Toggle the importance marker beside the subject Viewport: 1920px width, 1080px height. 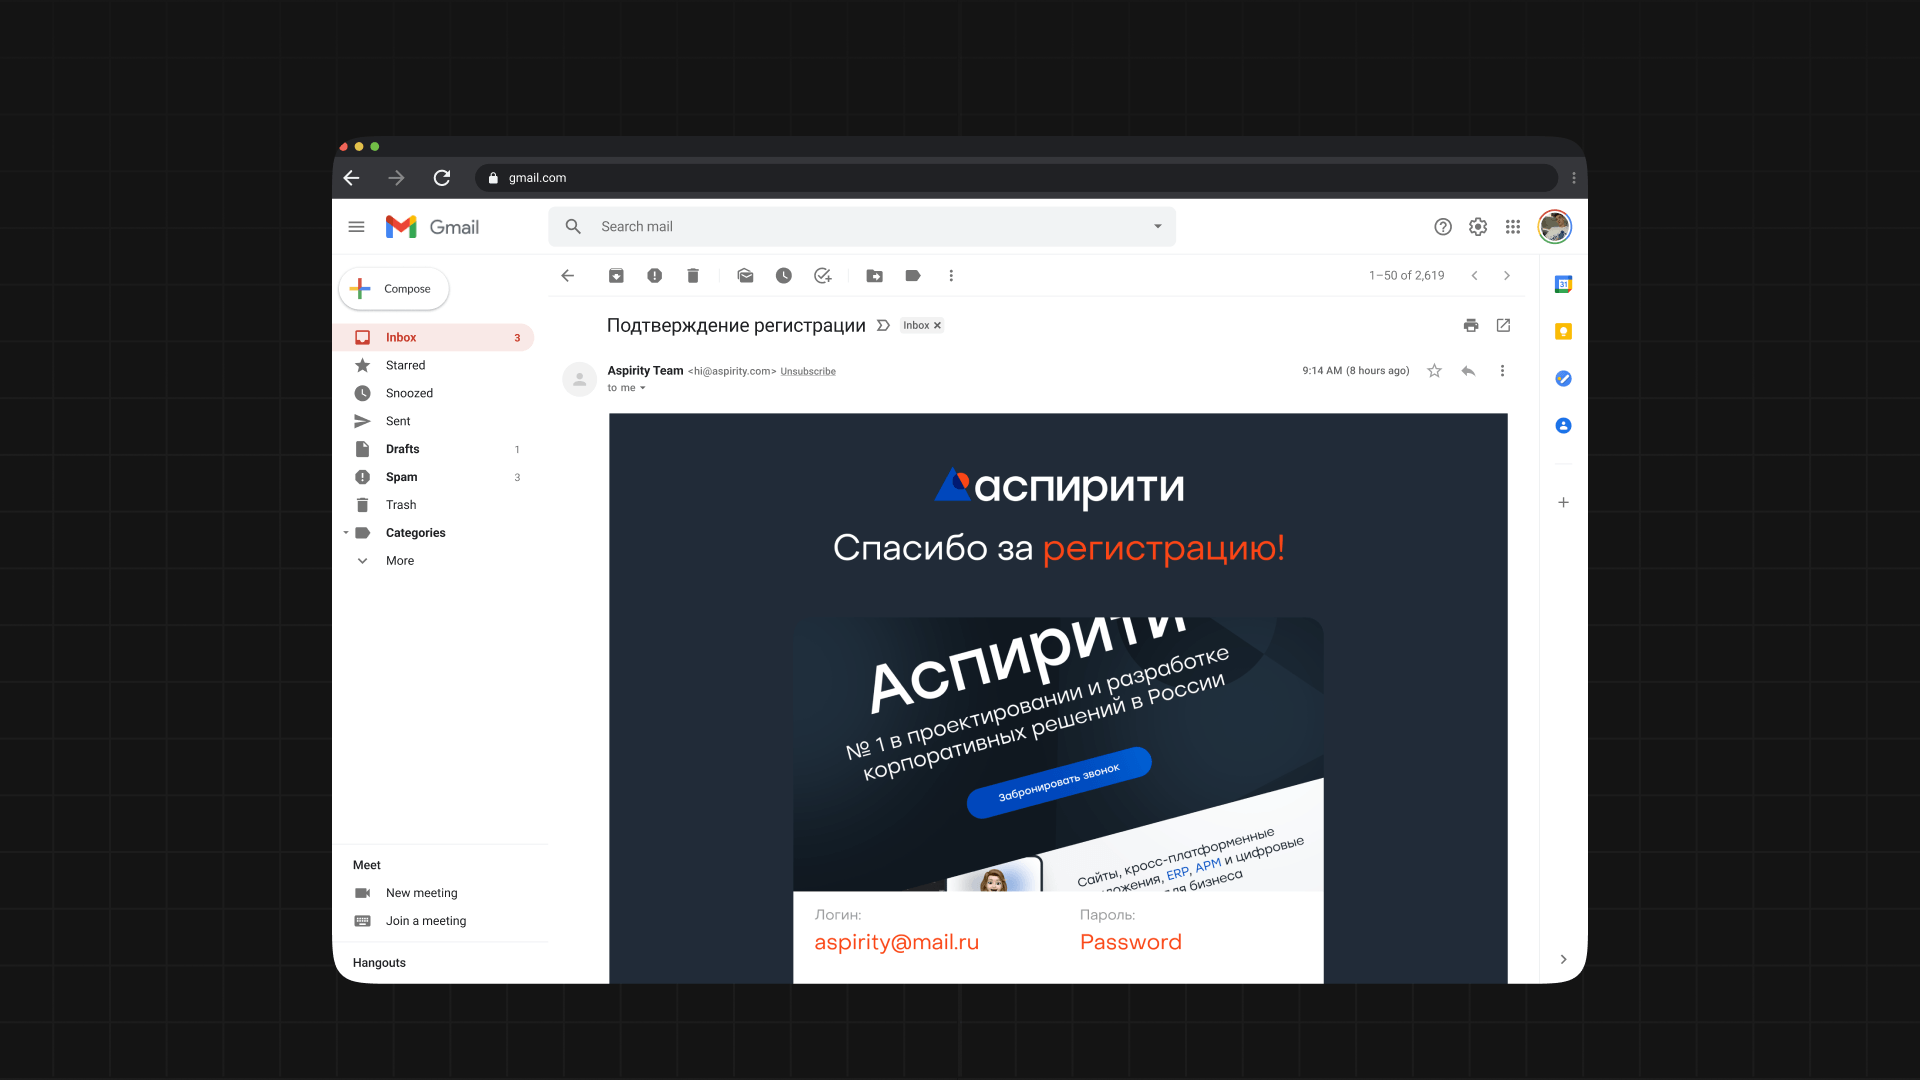tap(883, 326)
